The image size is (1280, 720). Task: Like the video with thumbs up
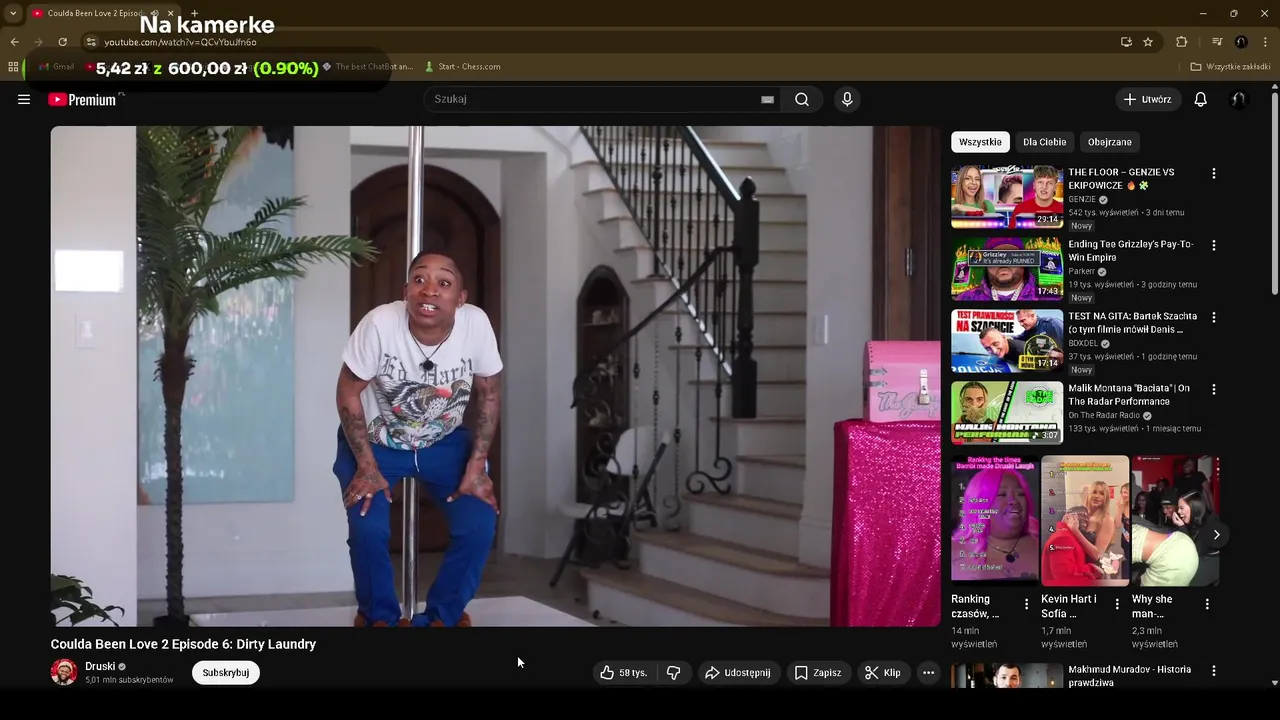[x=624, y=673]
